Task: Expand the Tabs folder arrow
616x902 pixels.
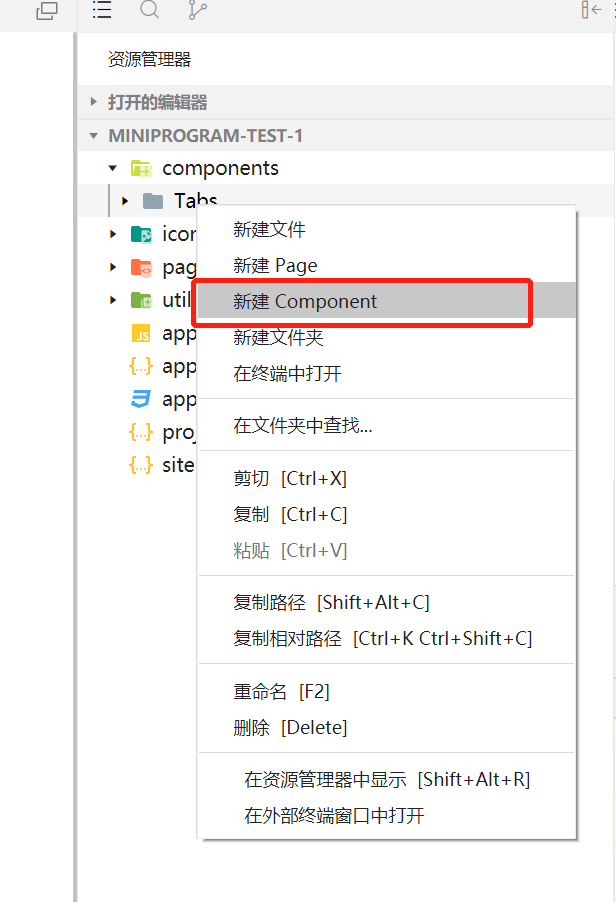Action: tap(125, 201)
